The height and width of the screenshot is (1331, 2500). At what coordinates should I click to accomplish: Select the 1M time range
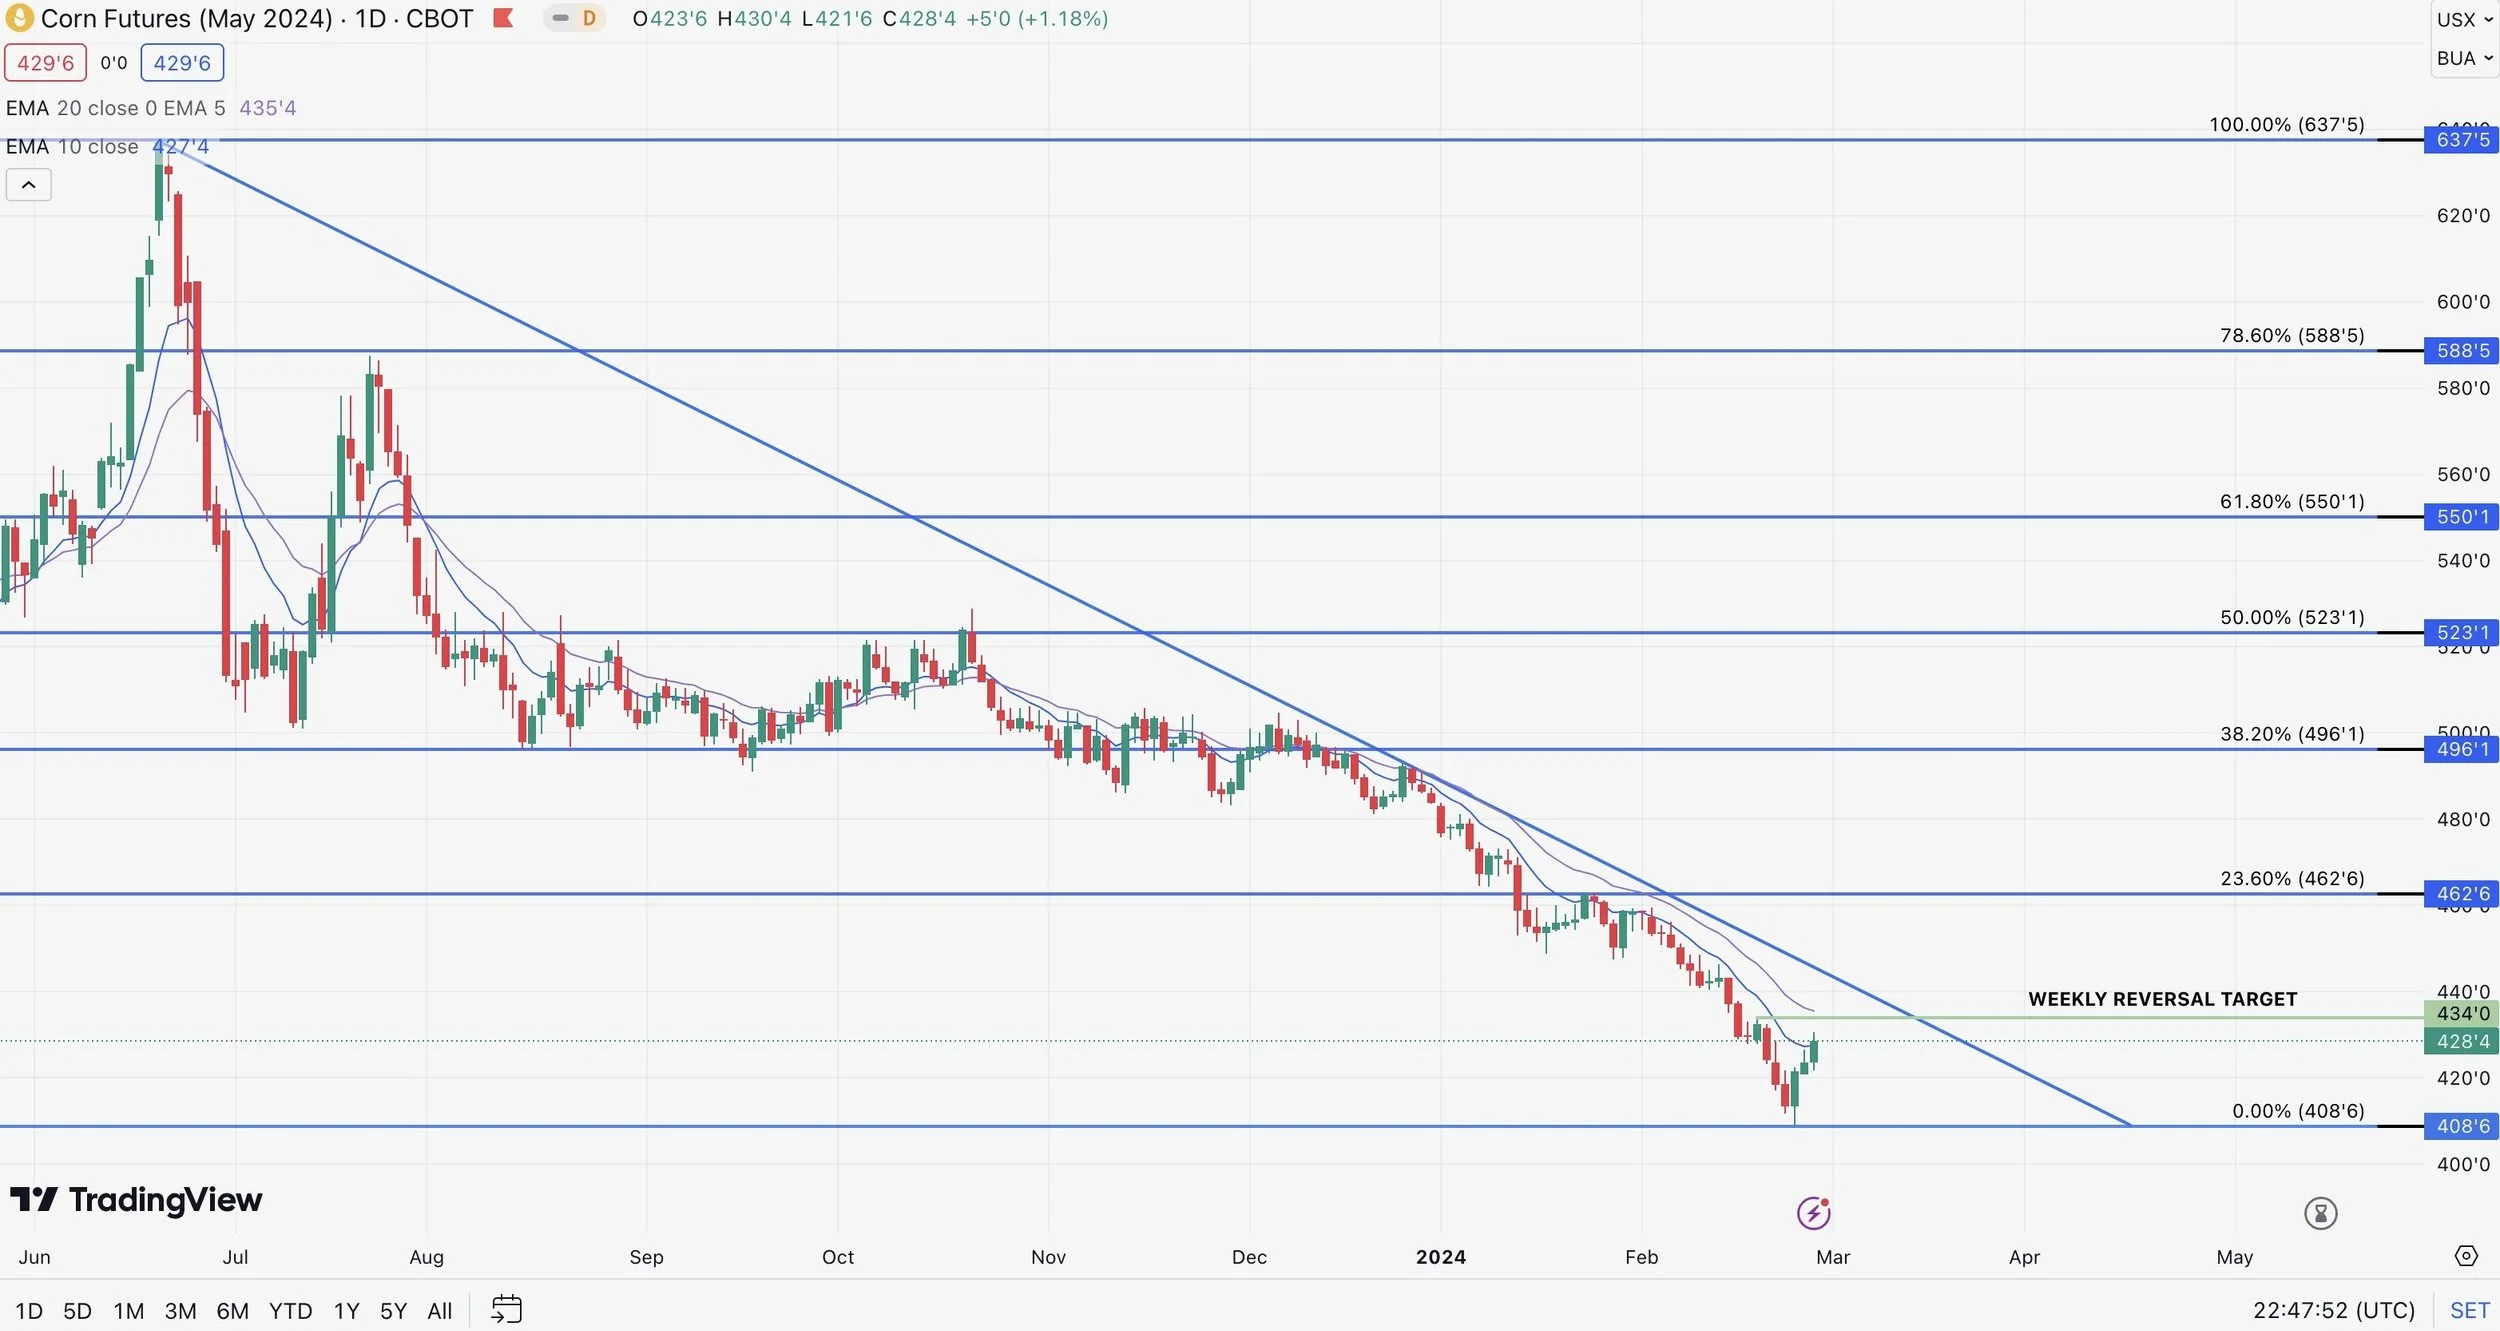128,1310
